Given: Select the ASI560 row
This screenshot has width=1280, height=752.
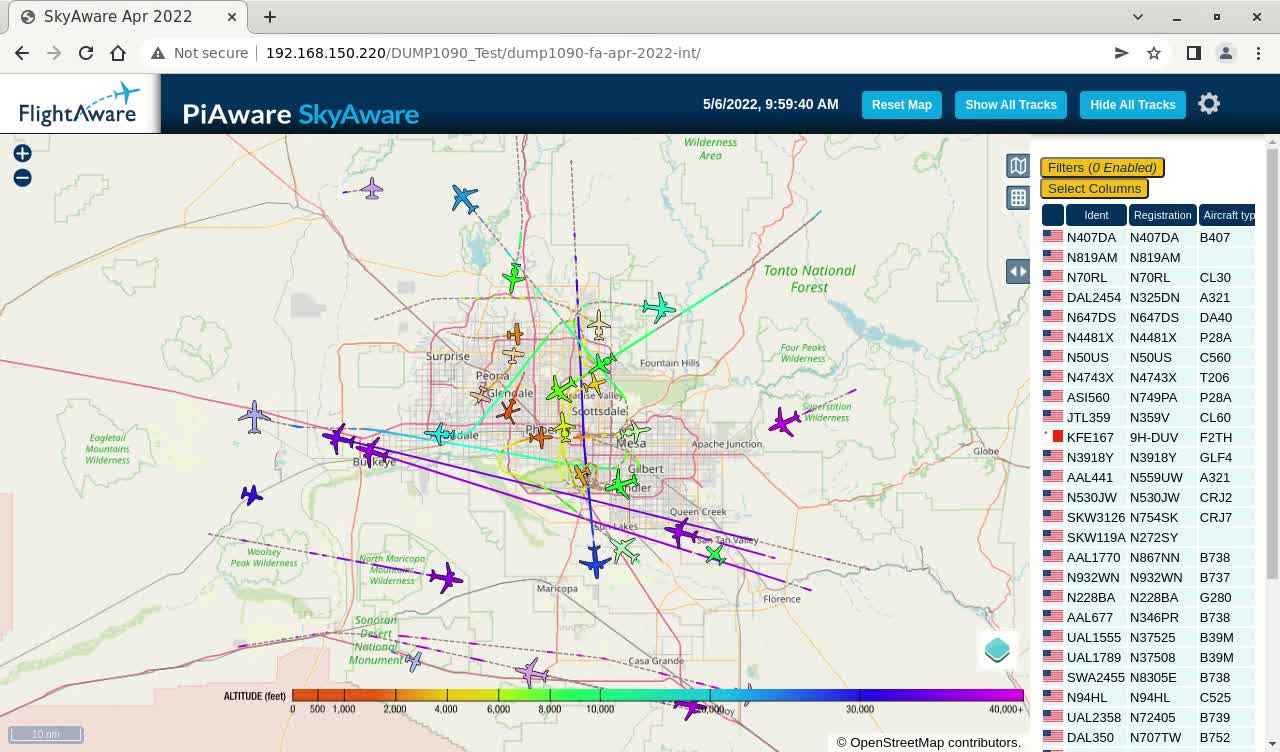Looking at the screenshot, I should point(1148,397).
